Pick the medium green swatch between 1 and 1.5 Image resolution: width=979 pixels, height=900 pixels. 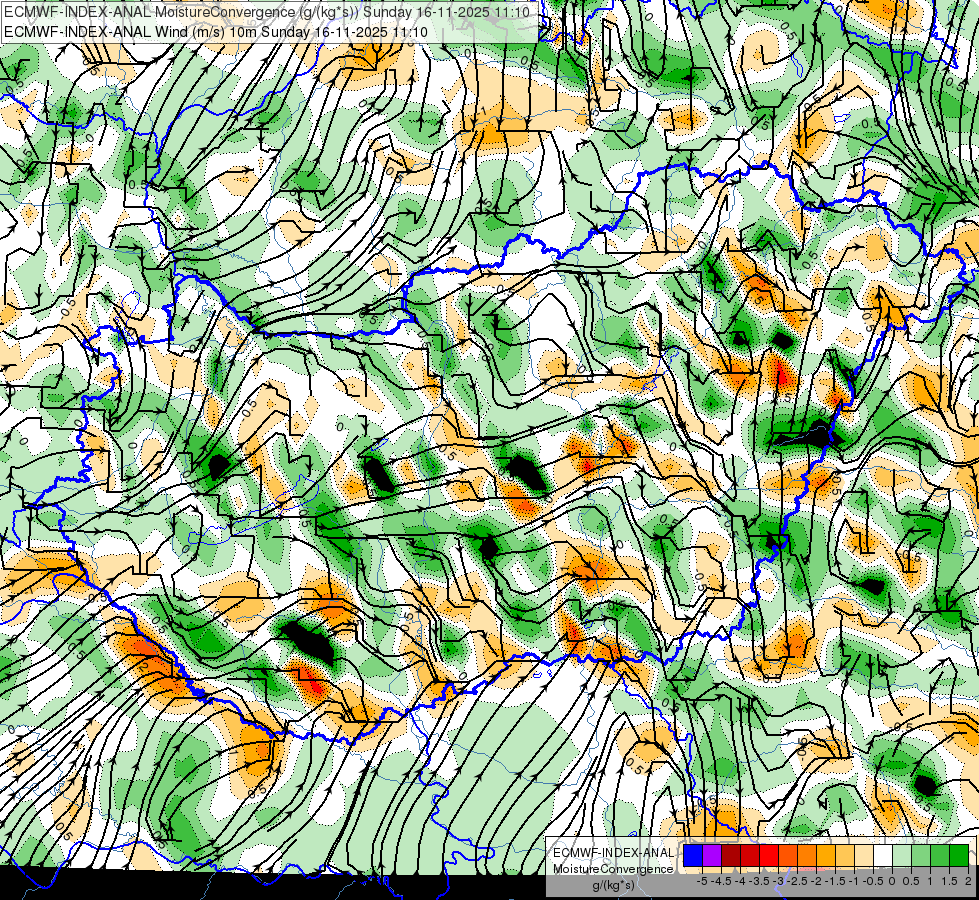pos(940,856)
